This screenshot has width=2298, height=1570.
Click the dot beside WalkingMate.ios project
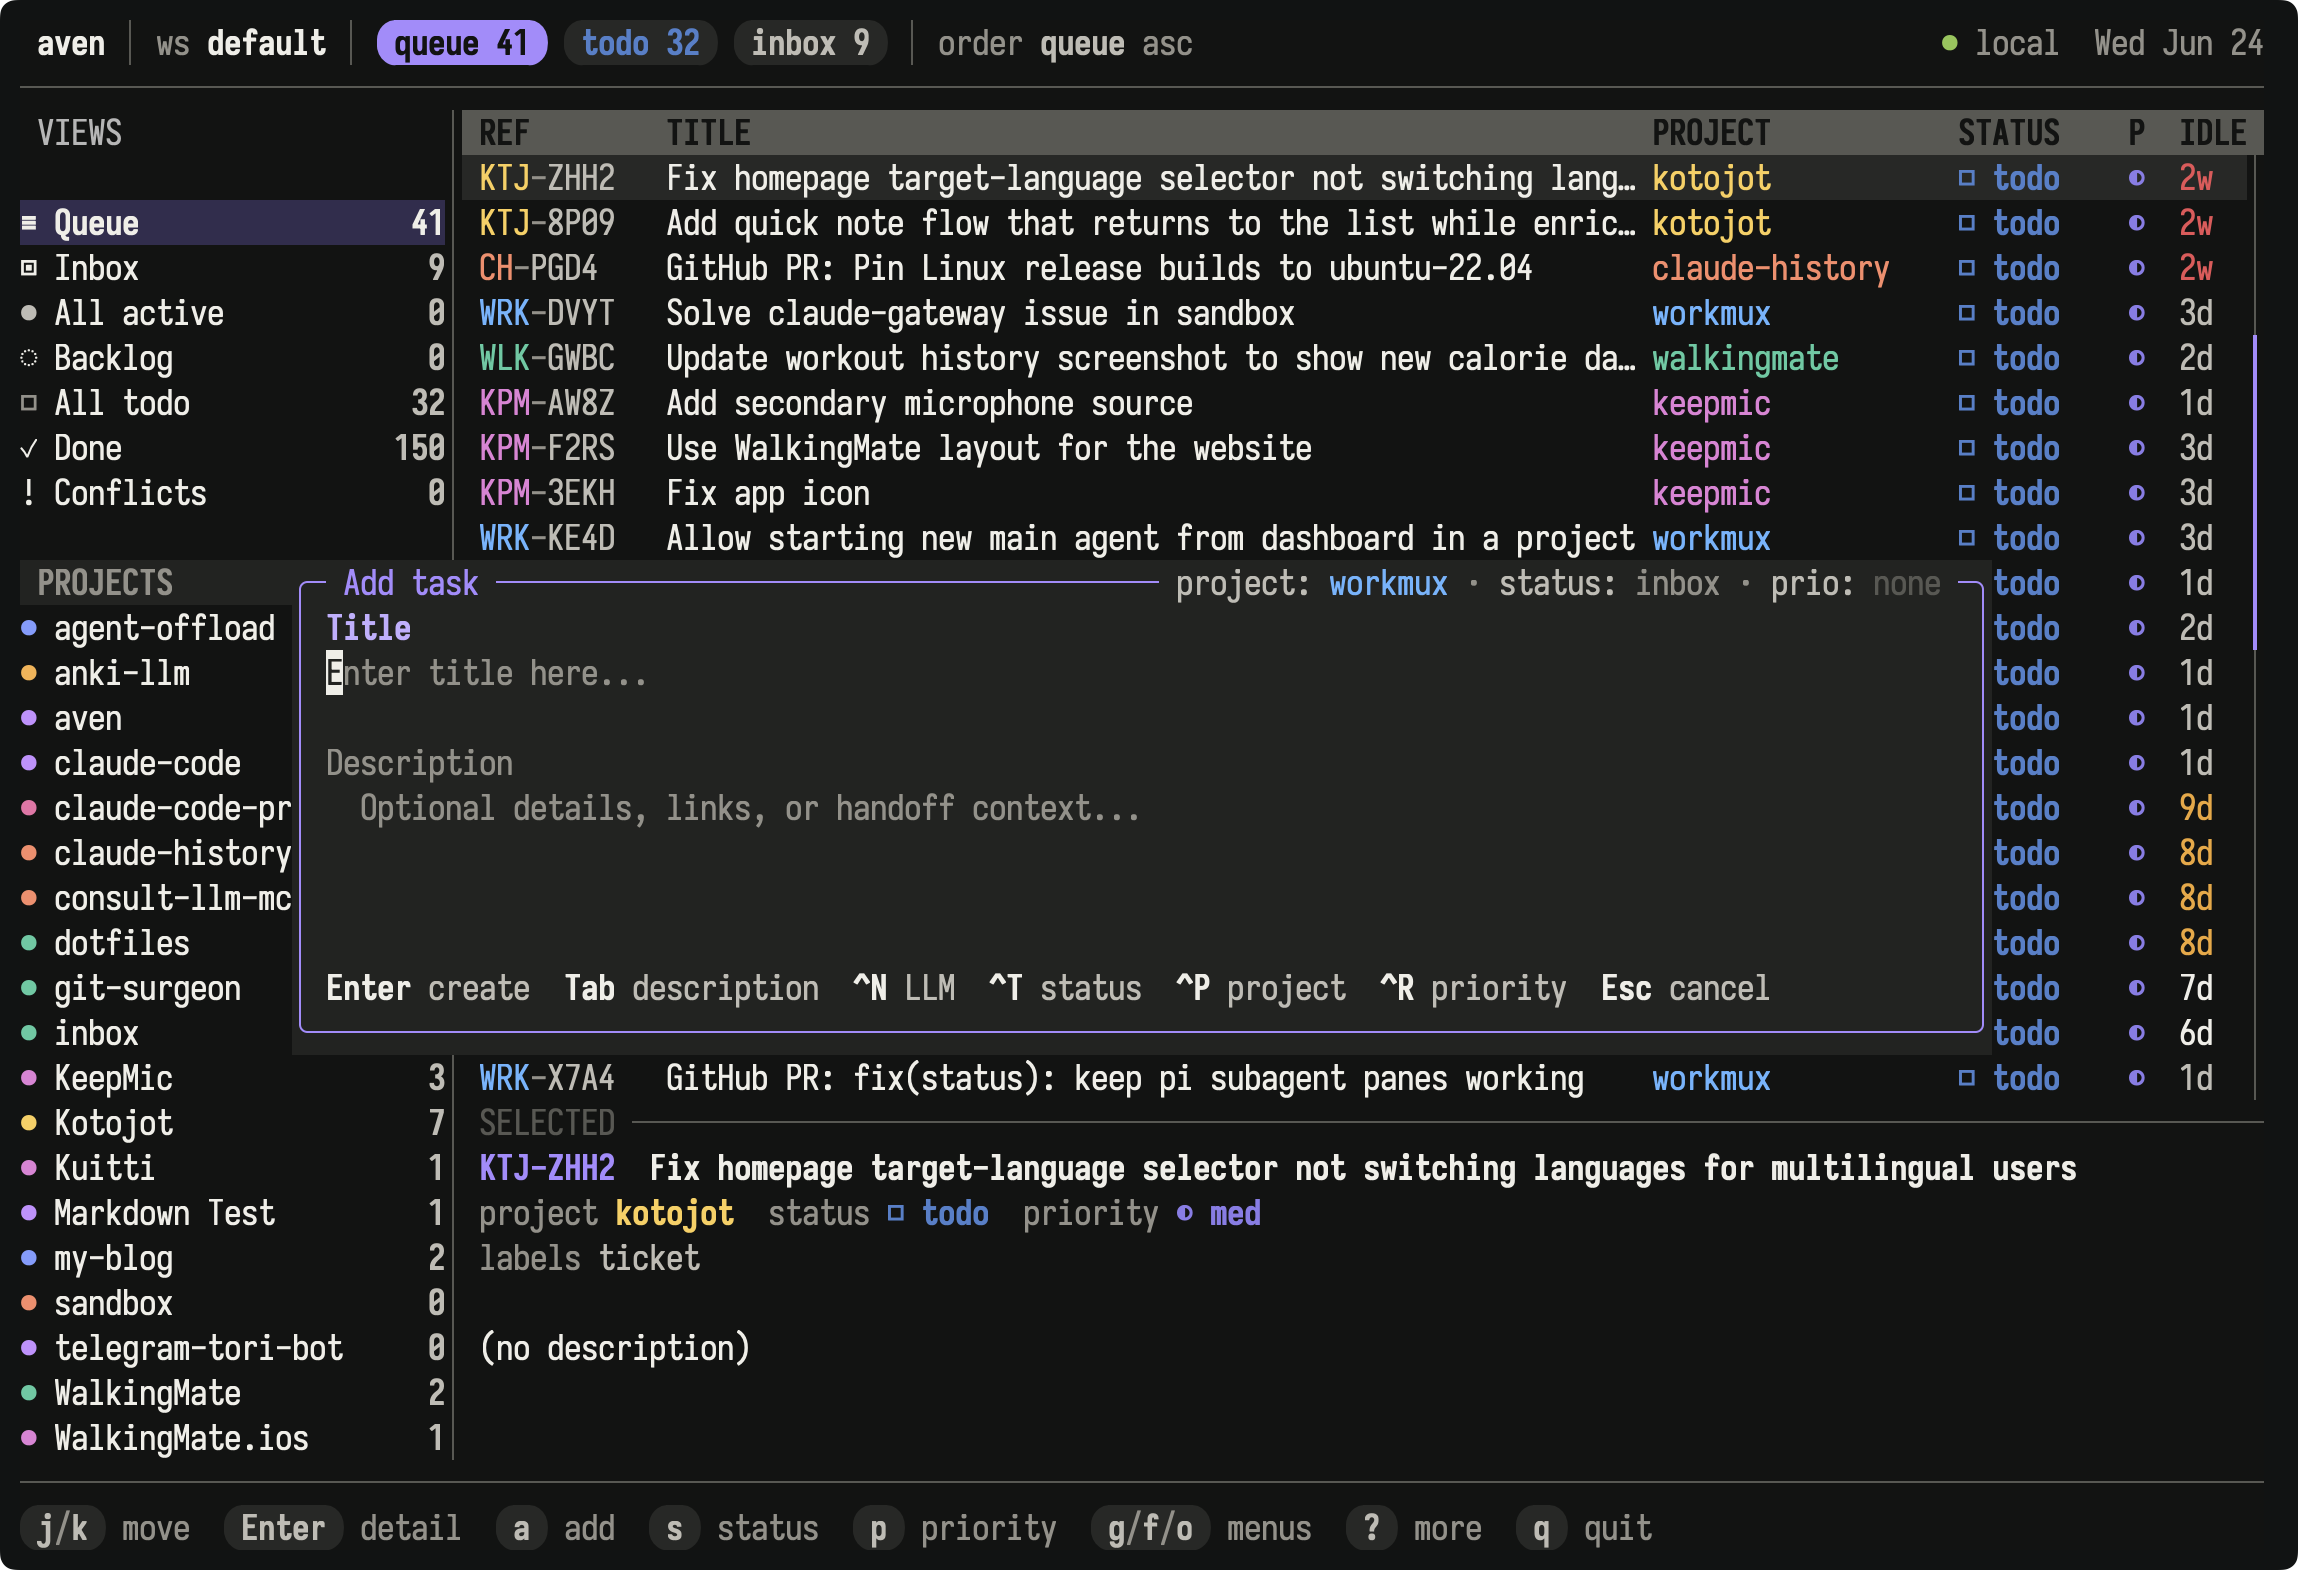pos(29,1438)
